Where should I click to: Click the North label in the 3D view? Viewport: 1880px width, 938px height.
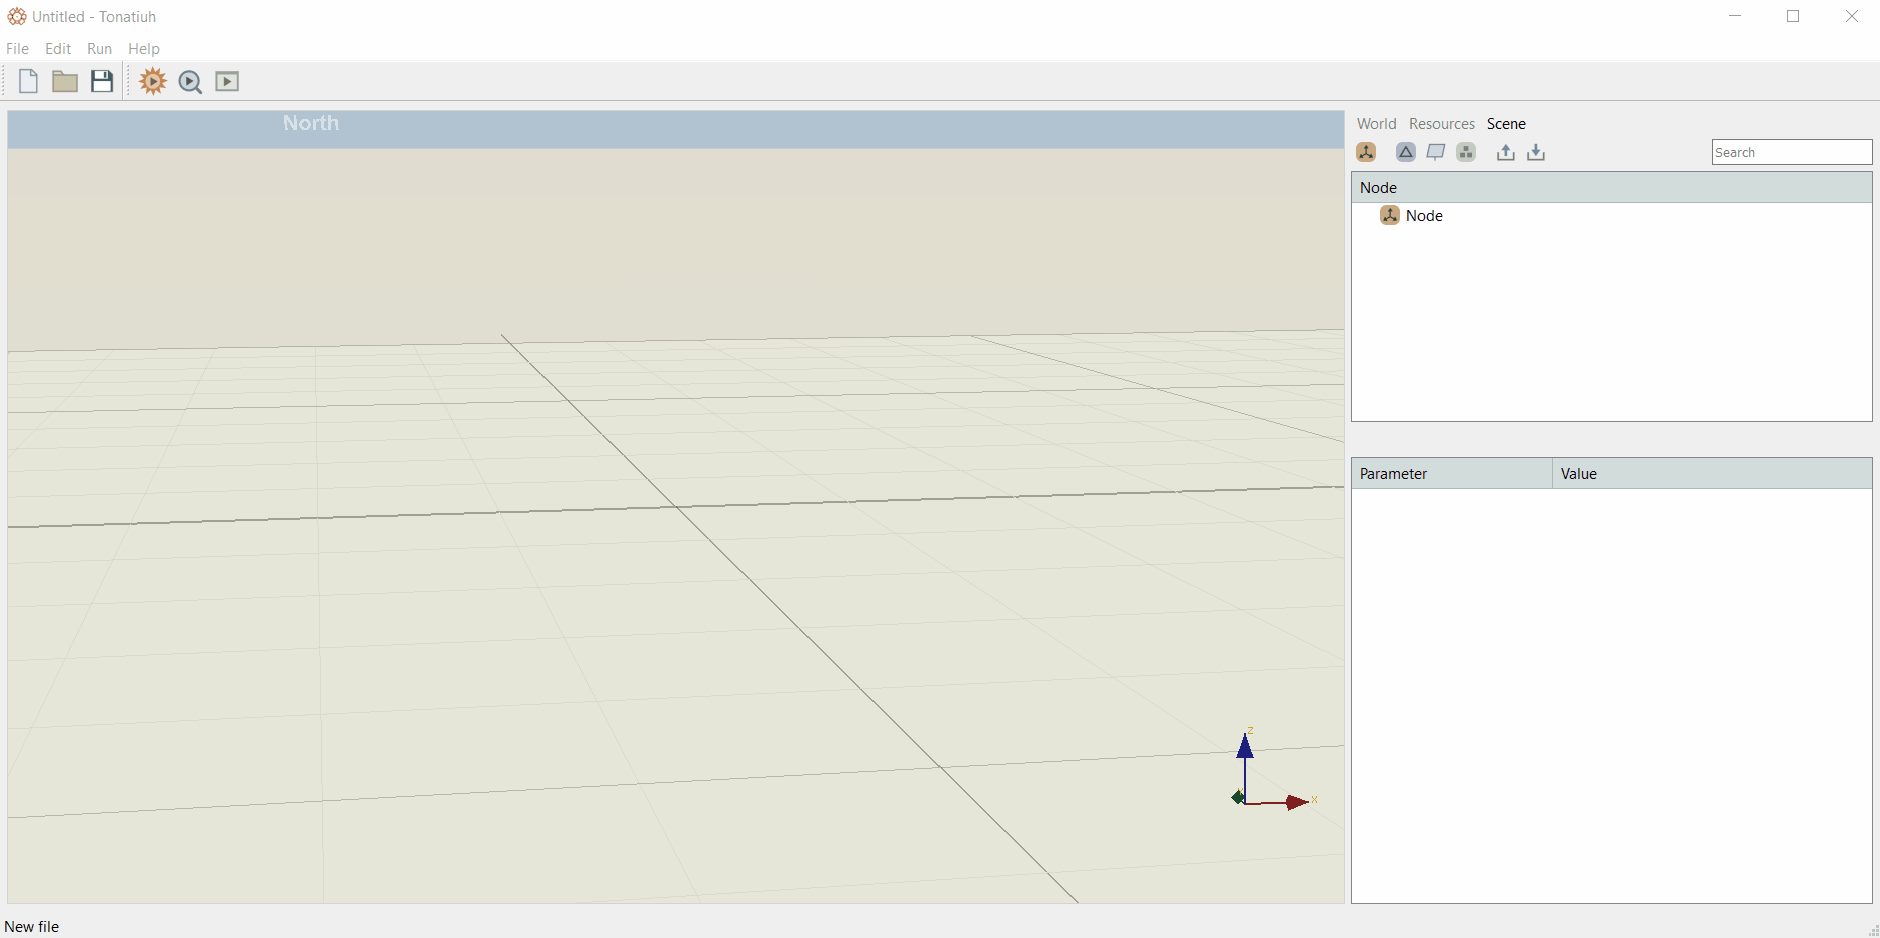311,123
